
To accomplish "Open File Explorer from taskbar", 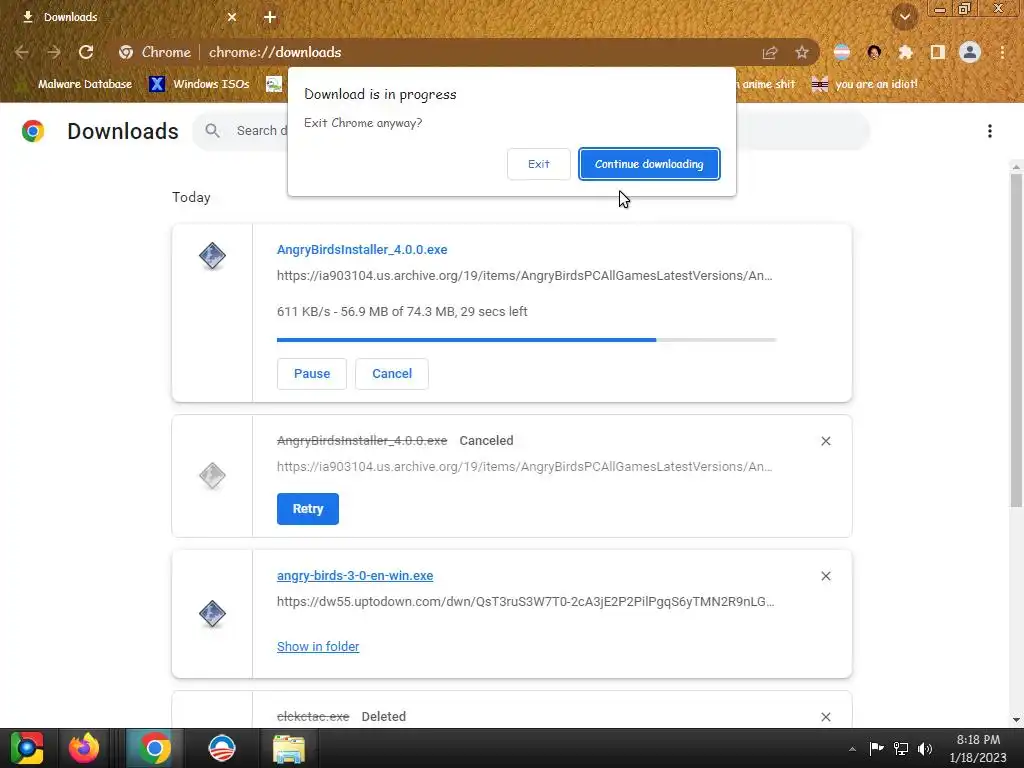I will (289, 749).
